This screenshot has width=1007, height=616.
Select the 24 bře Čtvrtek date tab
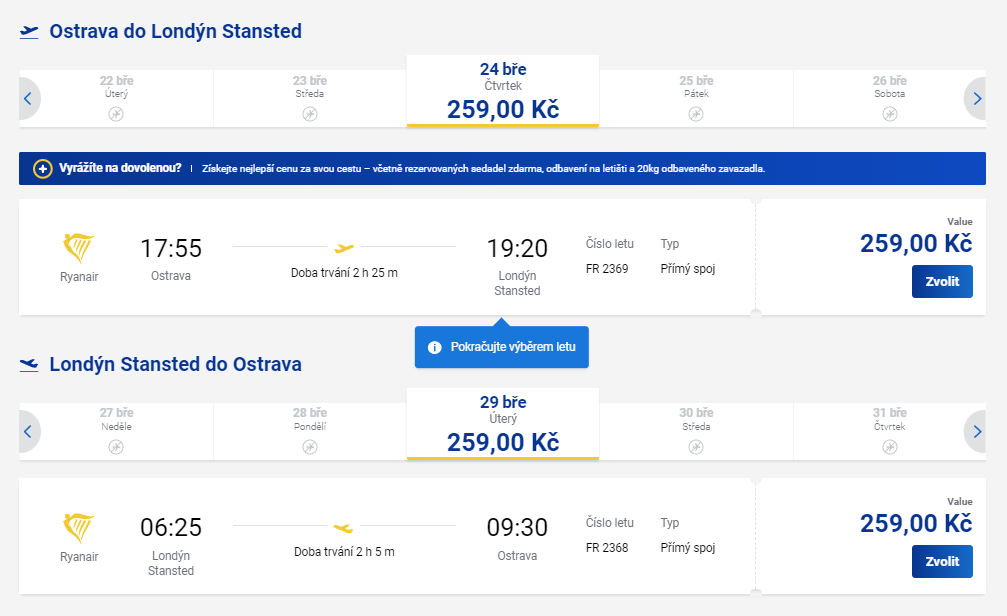503,91
